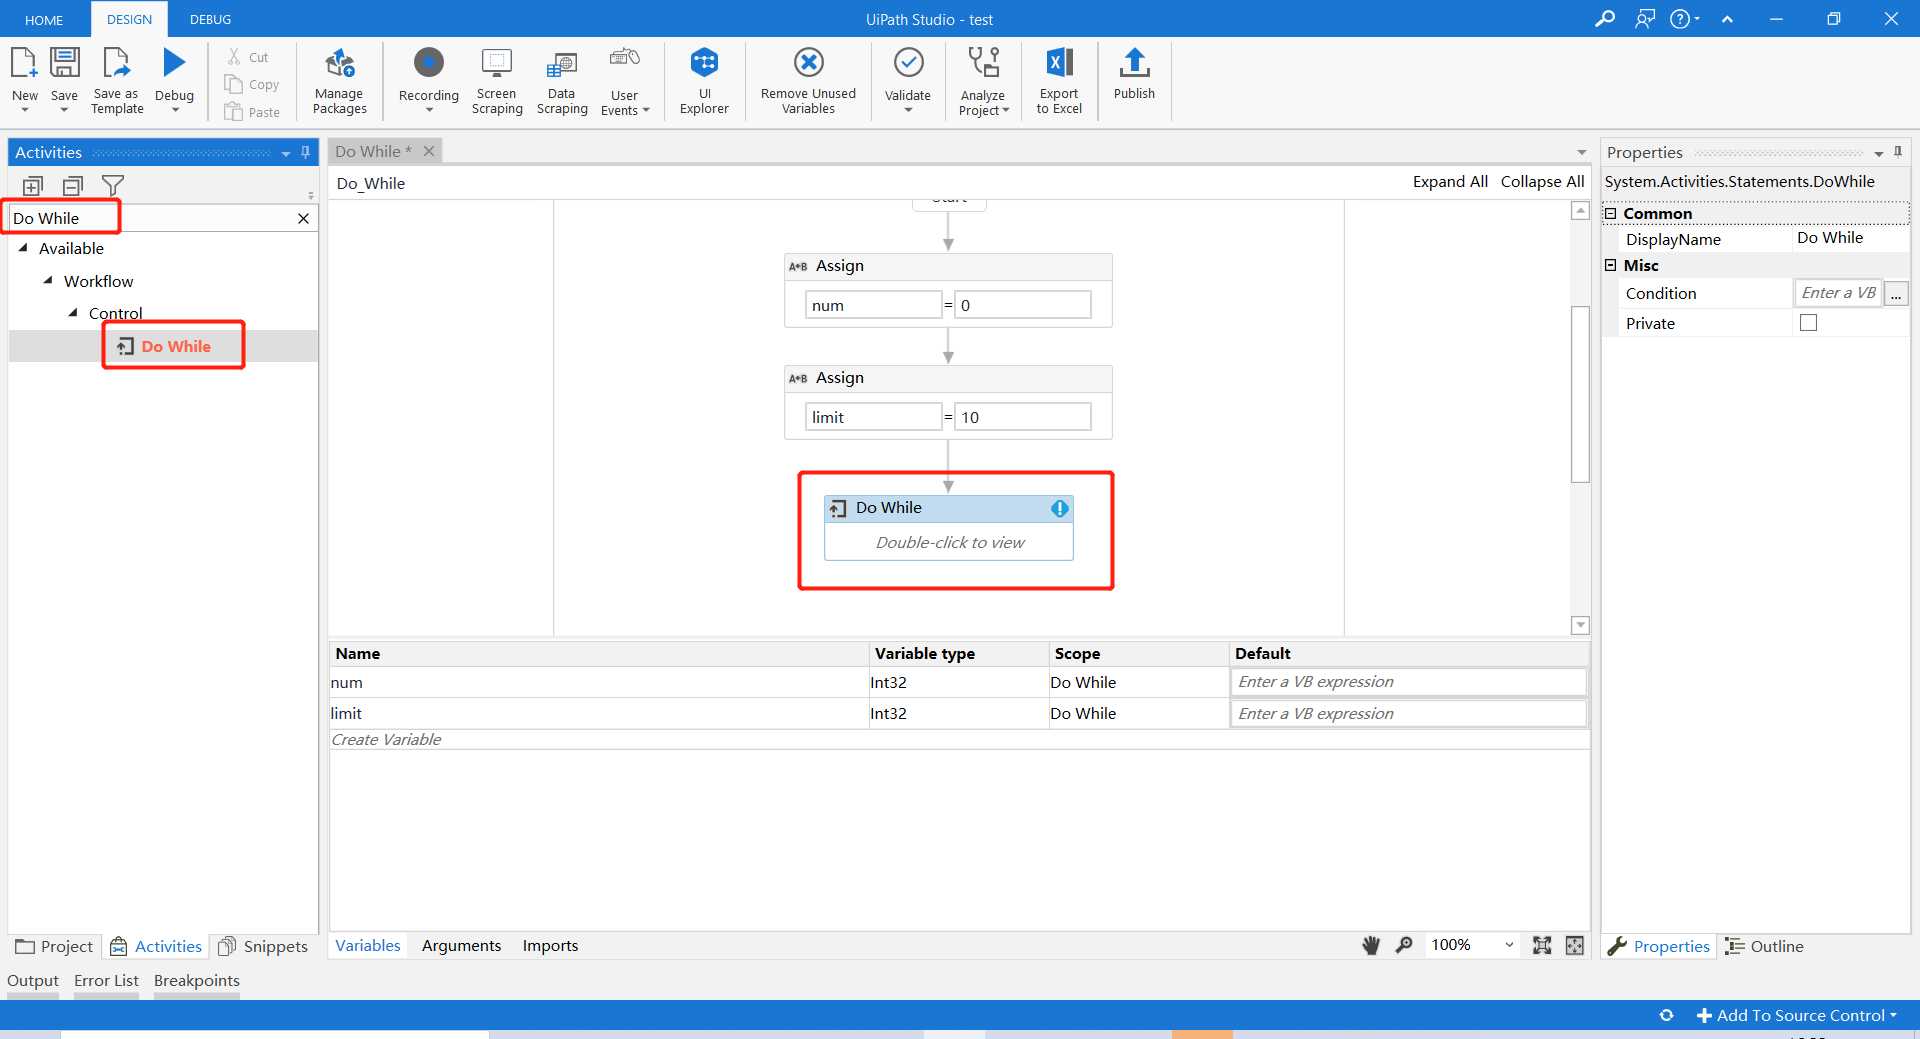Viewport: 1920px width, 1039px height.
Task: Pin the Activities panel
Action: (x=305, y=152)
